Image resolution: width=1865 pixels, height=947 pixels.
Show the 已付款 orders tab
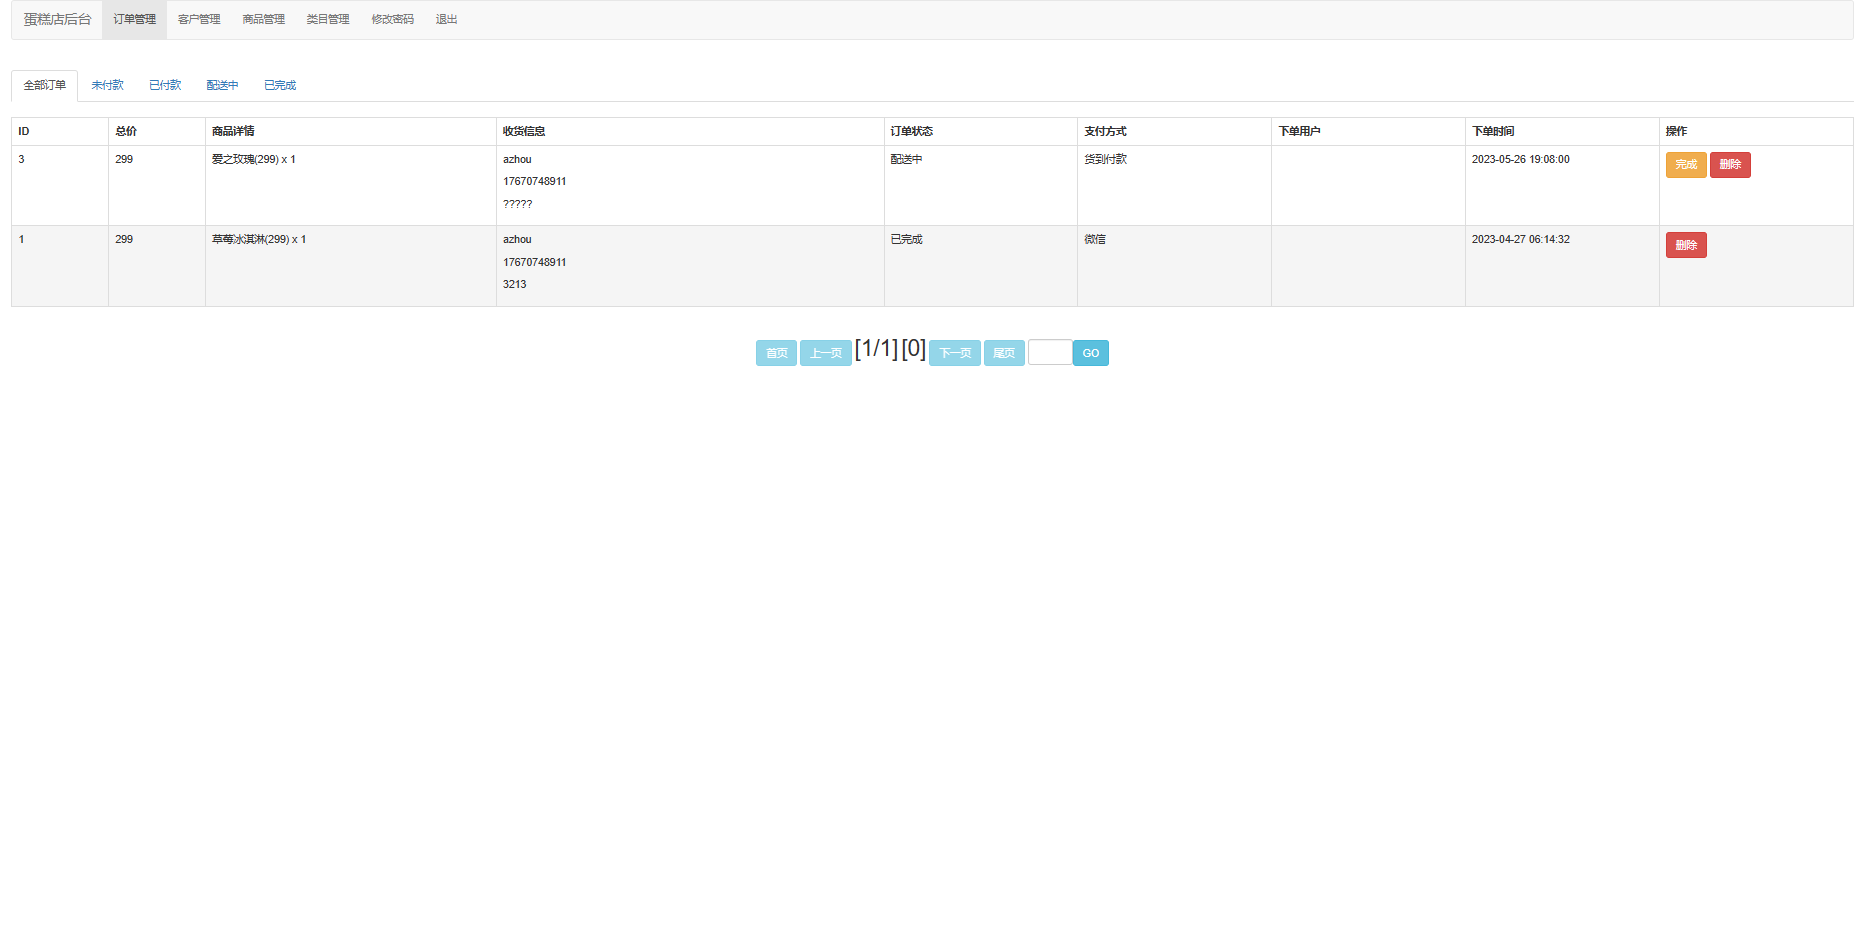[165, 86]
